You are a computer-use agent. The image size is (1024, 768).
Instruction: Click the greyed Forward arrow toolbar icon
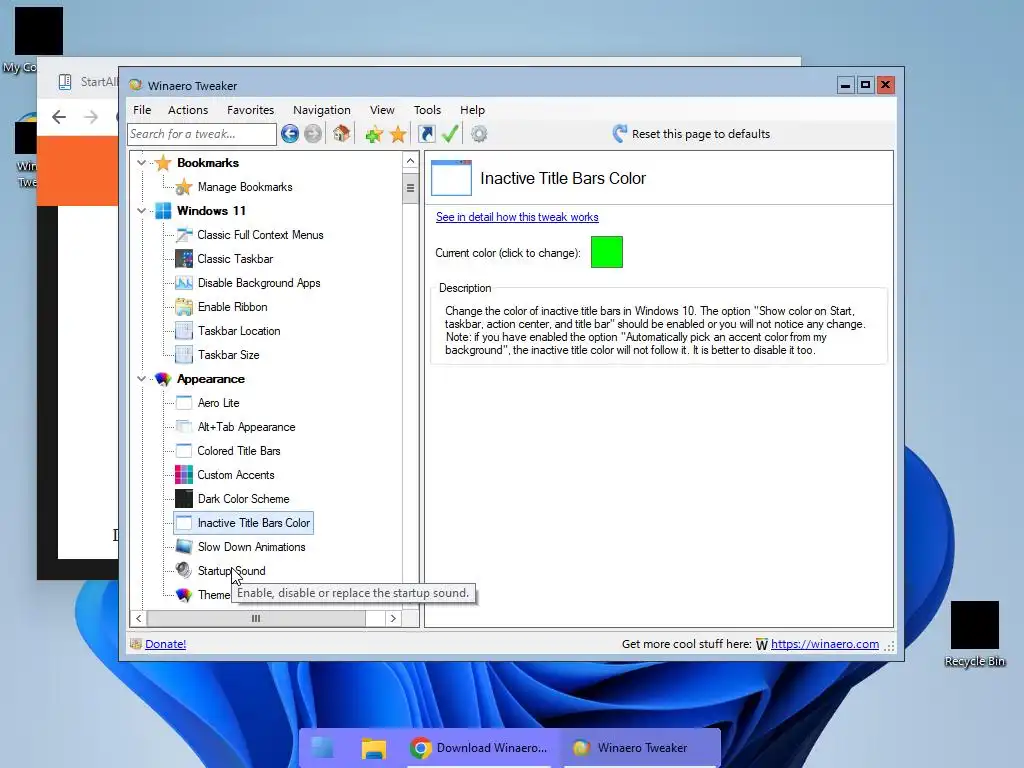click(313, 134)
